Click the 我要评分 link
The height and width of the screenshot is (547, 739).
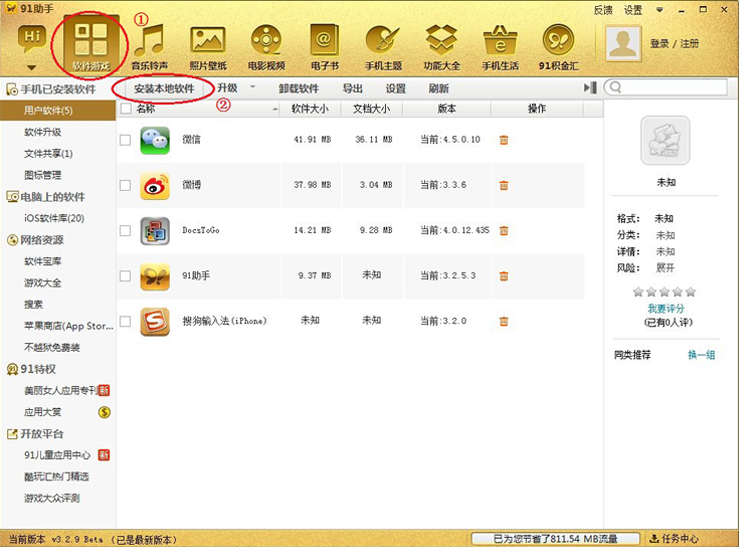tap(665, 309)
